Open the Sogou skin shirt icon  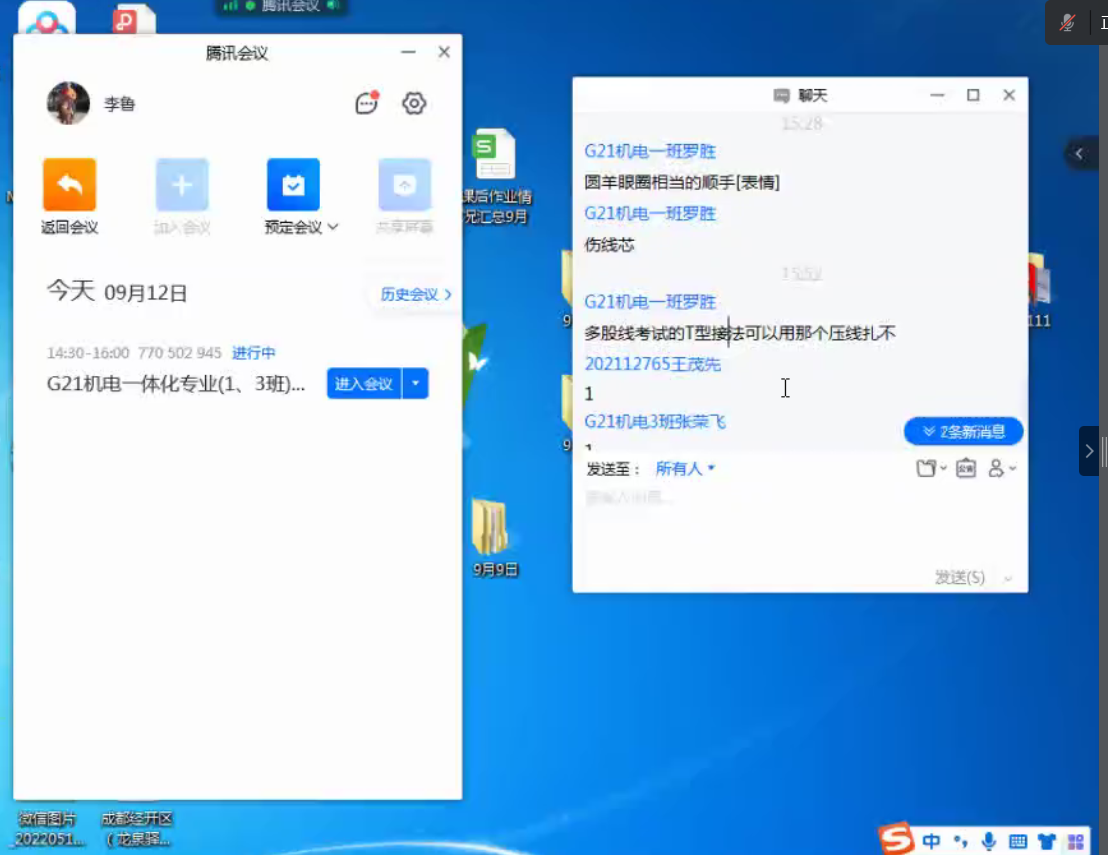tap(1047, 841)
